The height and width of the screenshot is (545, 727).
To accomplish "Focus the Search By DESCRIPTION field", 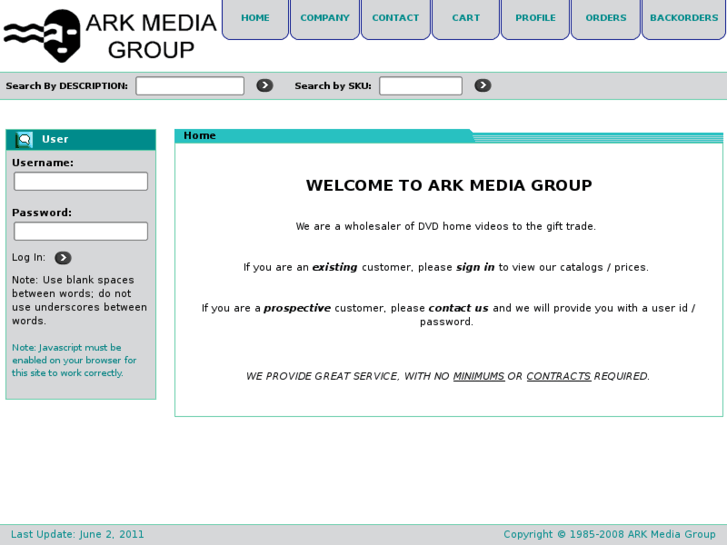I will 190,86.
